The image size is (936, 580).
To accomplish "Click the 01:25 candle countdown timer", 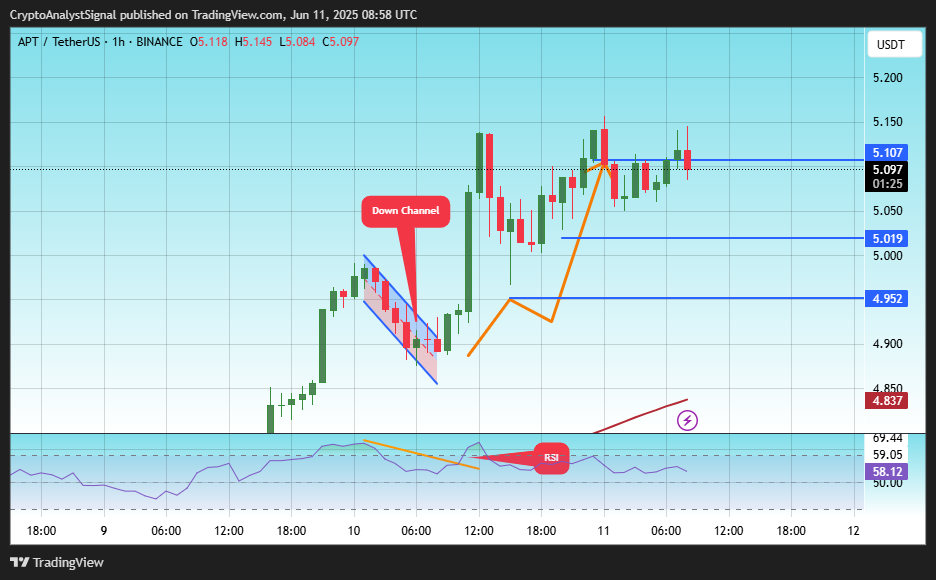I will coord(887,184).
